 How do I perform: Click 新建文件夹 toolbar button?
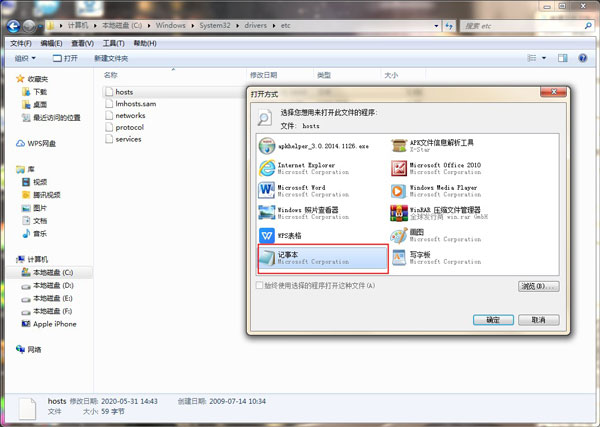click(111, 58)
